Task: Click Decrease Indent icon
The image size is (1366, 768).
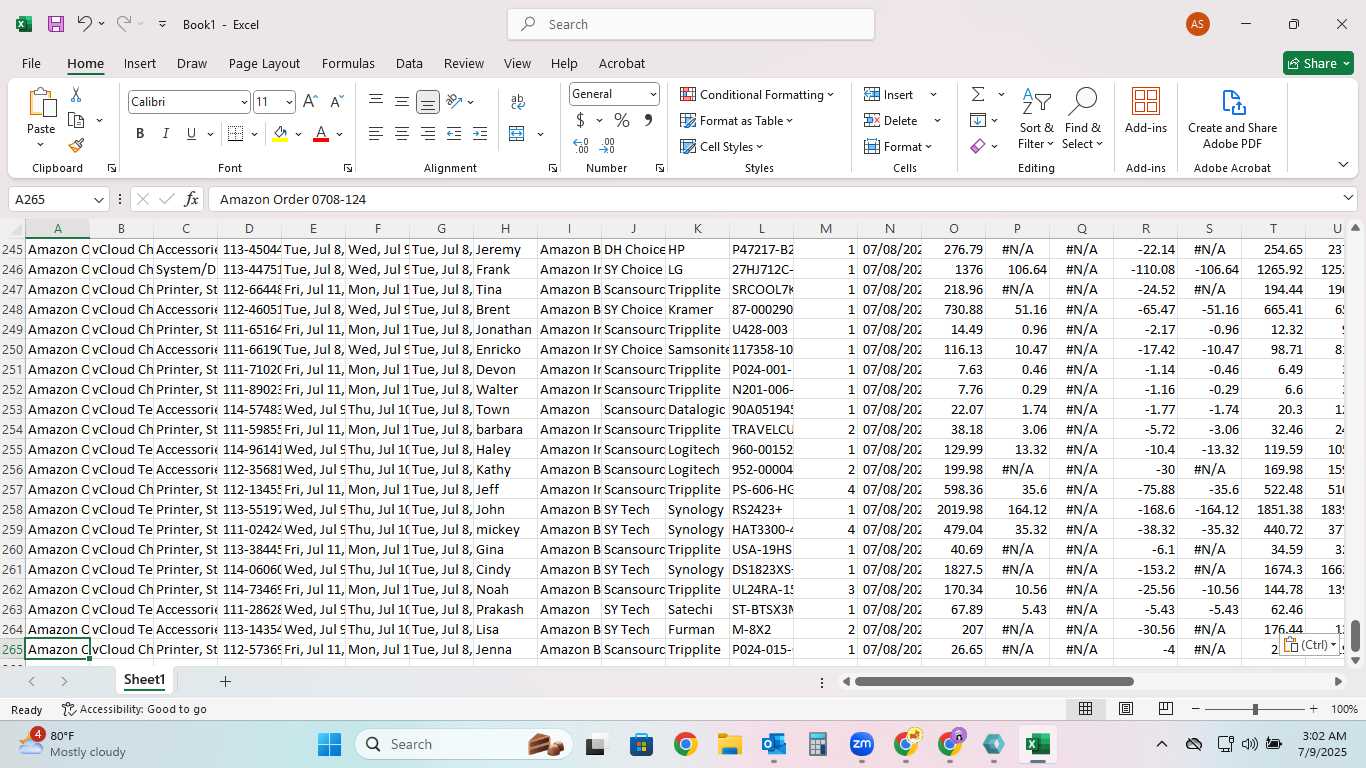Action: click(454, 134)
